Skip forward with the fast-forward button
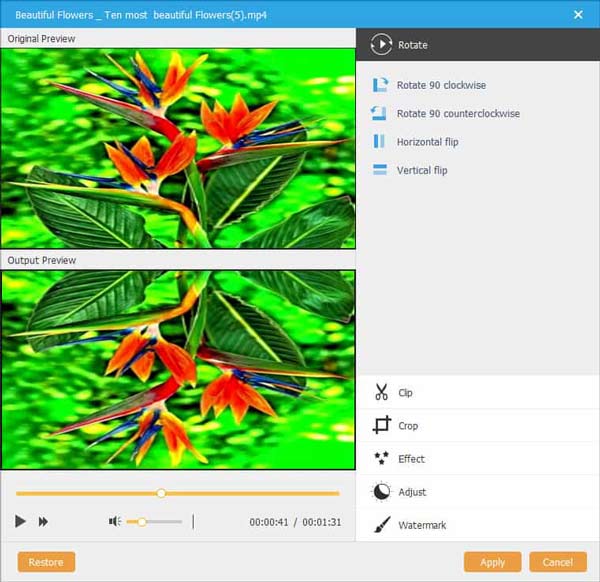The height and width of the screenshot is (582, 600). tap(44, 521)
